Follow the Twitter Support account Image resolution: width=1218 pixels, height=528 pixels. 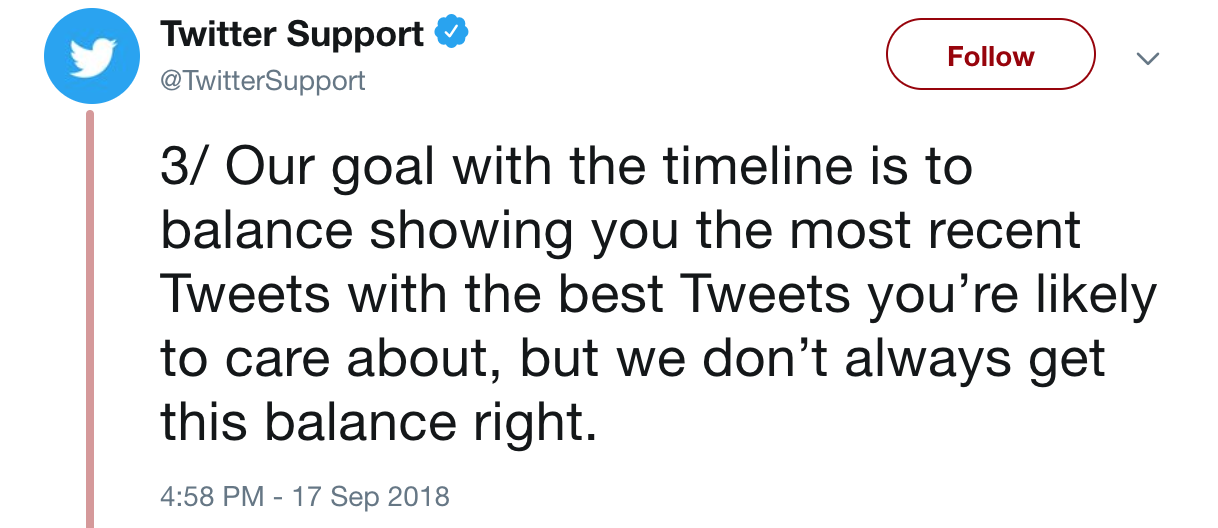pos(991,55)
